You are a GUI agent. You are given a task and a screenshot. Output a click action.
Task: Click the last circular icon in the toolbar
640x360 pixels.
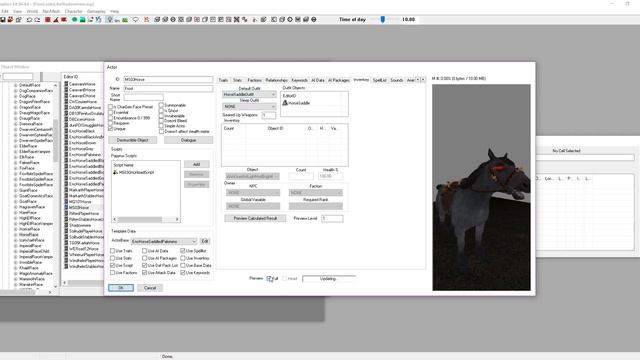pos(313,20)
